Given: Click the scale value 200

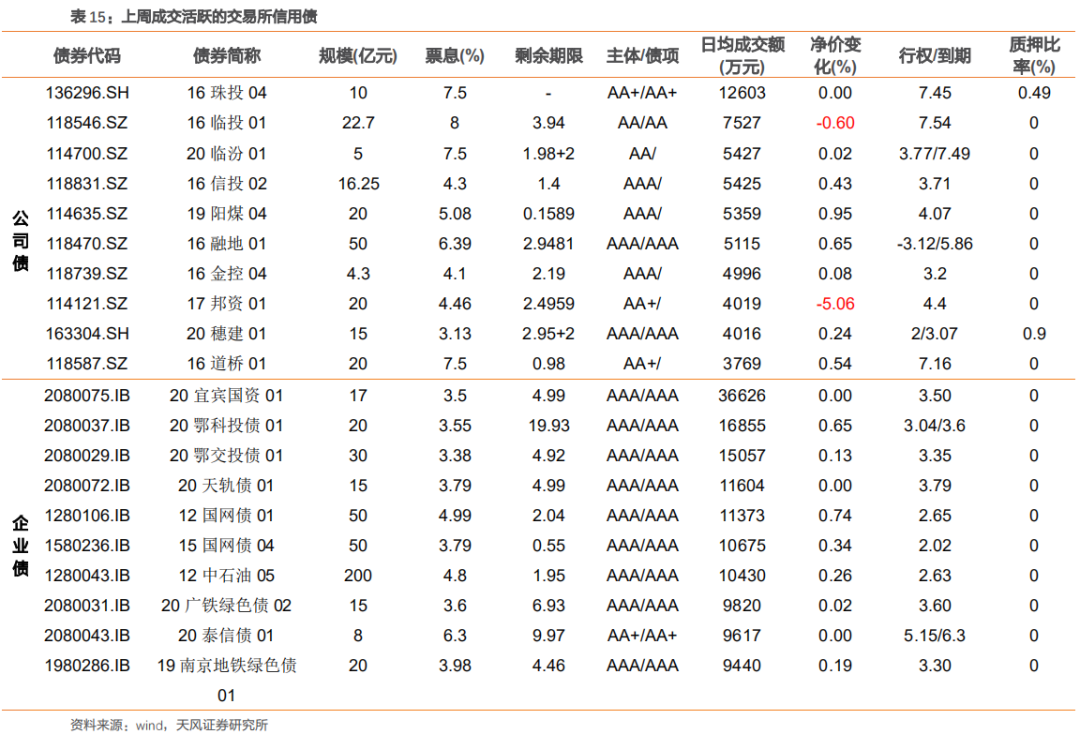Looking at the screenshot, I should pos(358,575).
